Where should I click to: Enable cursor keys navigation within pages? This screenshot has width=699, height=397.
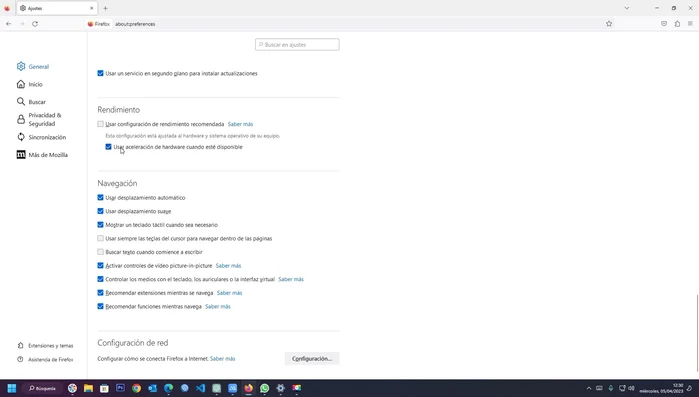pyautogui.click(x=100, y=238)
